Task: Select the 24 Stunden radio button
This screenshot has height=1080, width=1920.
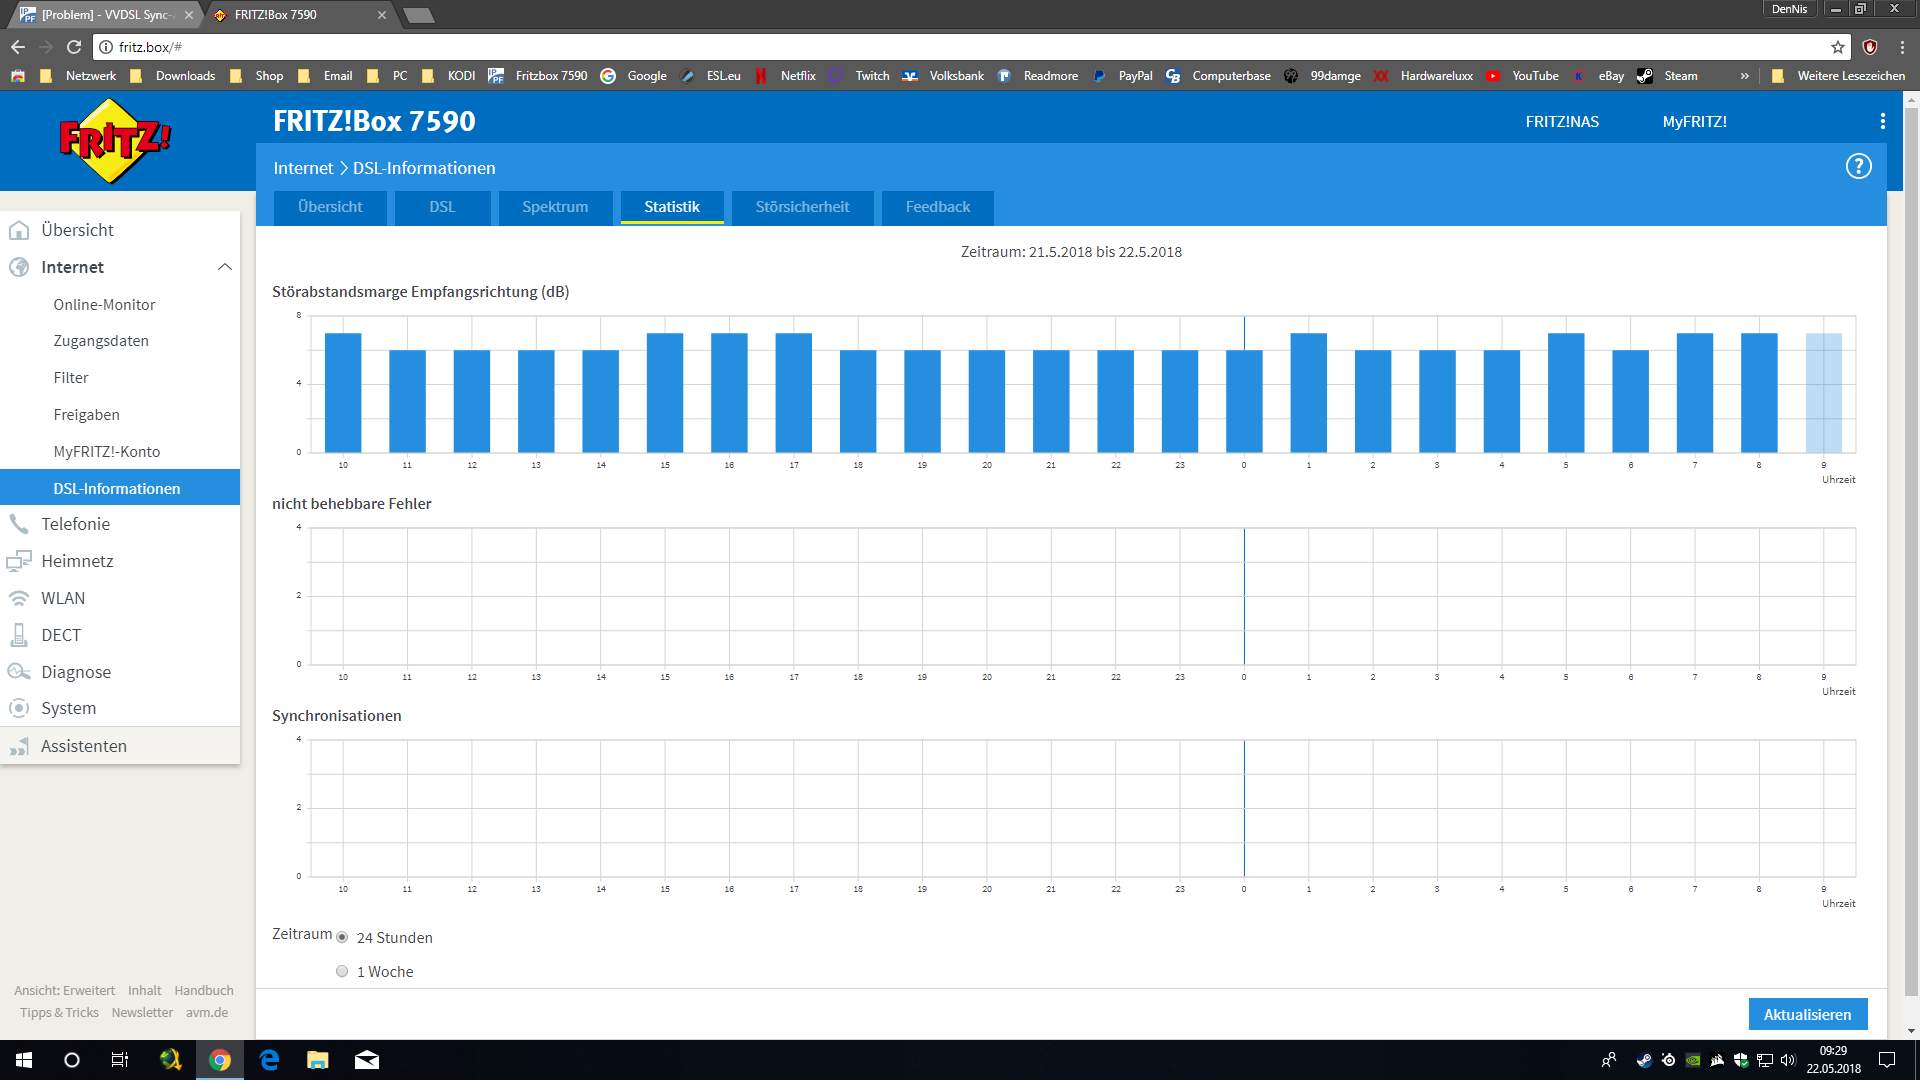Action: [x=342, y=938]
